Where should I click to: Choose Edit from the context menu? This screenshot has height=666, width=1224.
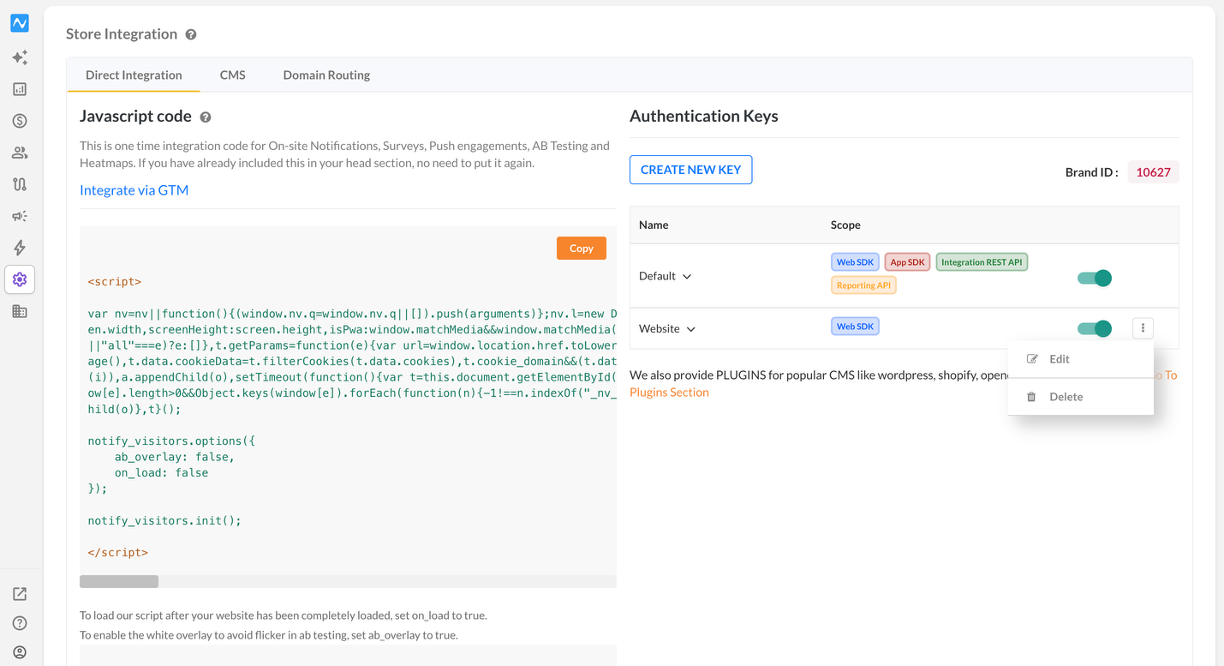pyautogui.click(x=1081, y=359)
